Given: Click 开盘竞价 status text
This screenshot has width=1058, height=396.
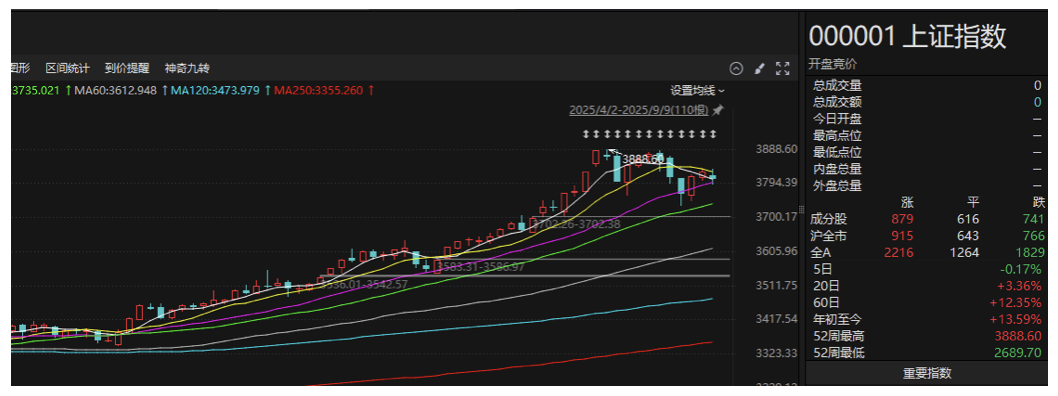Looking at the screenshot, I should [x=833, y=65].
